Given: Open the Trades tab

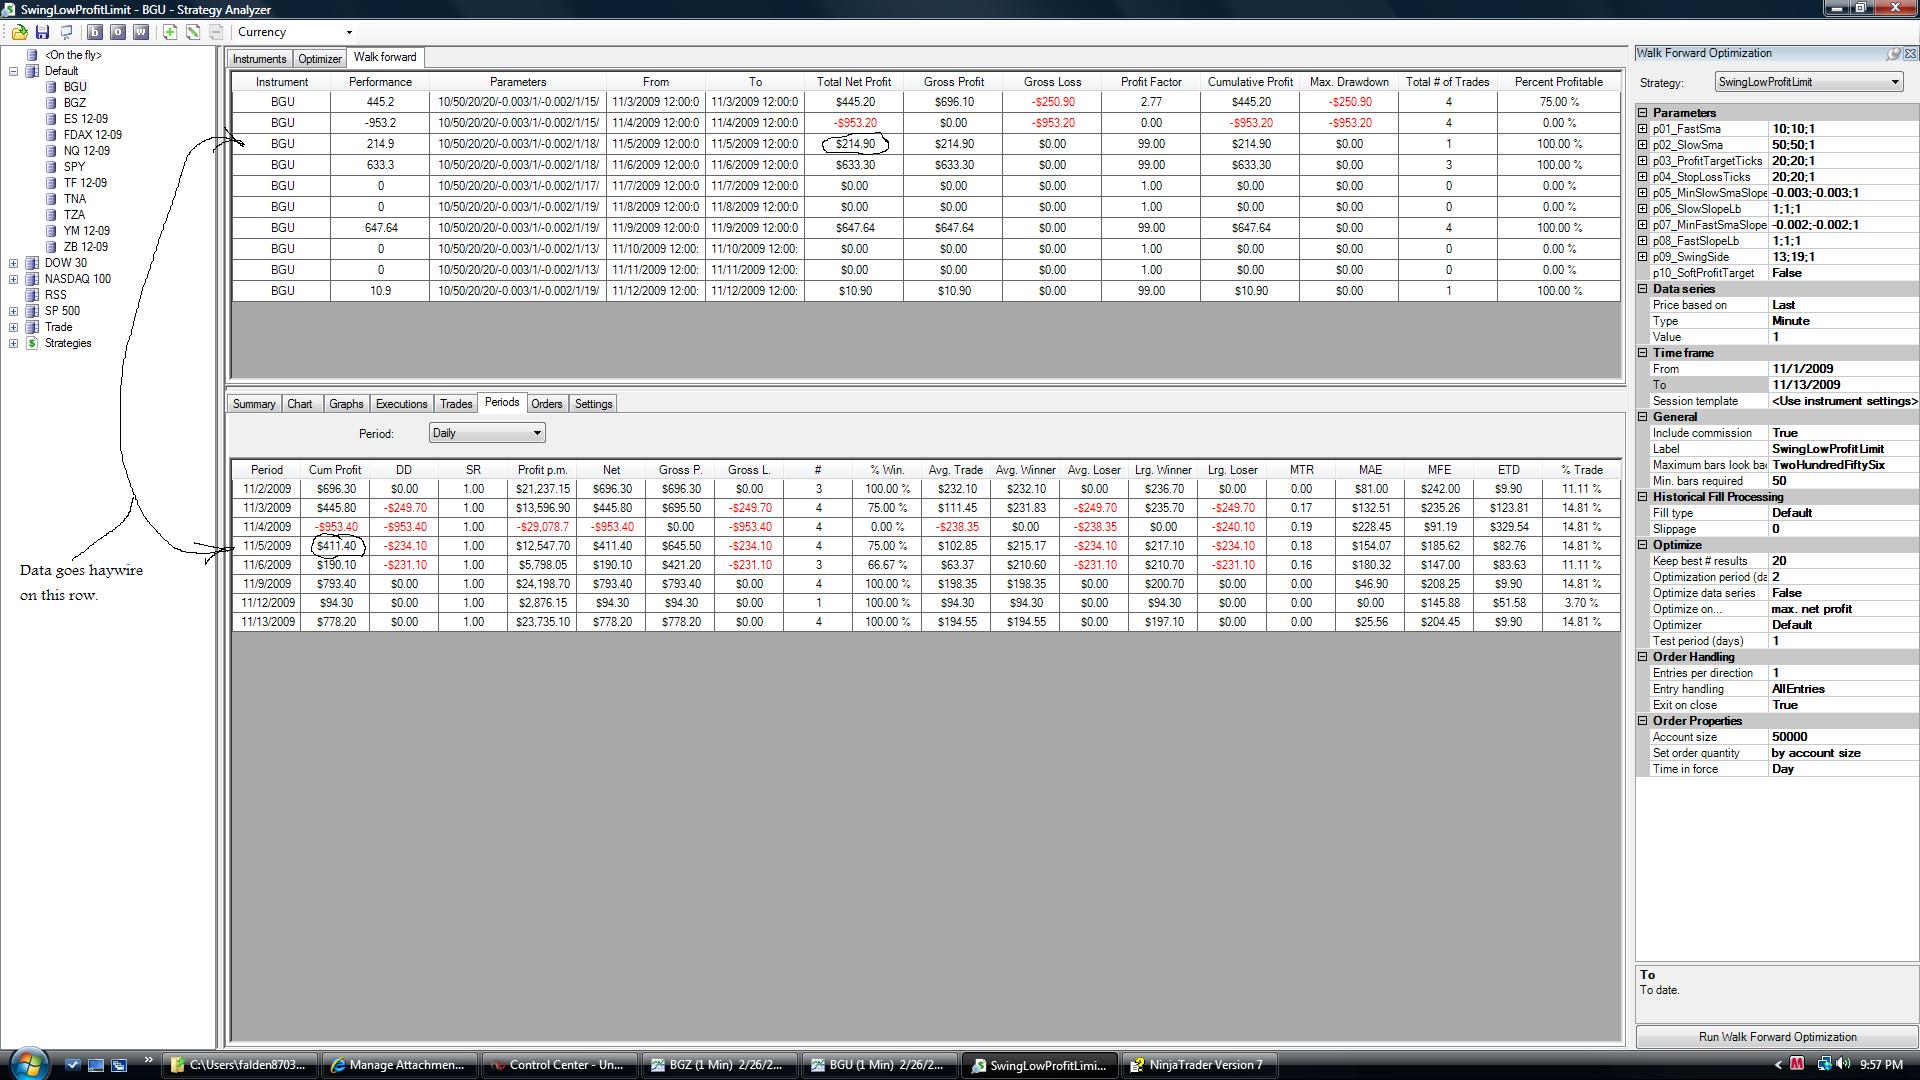Looking at the screenshot, I should coord(456,404).
